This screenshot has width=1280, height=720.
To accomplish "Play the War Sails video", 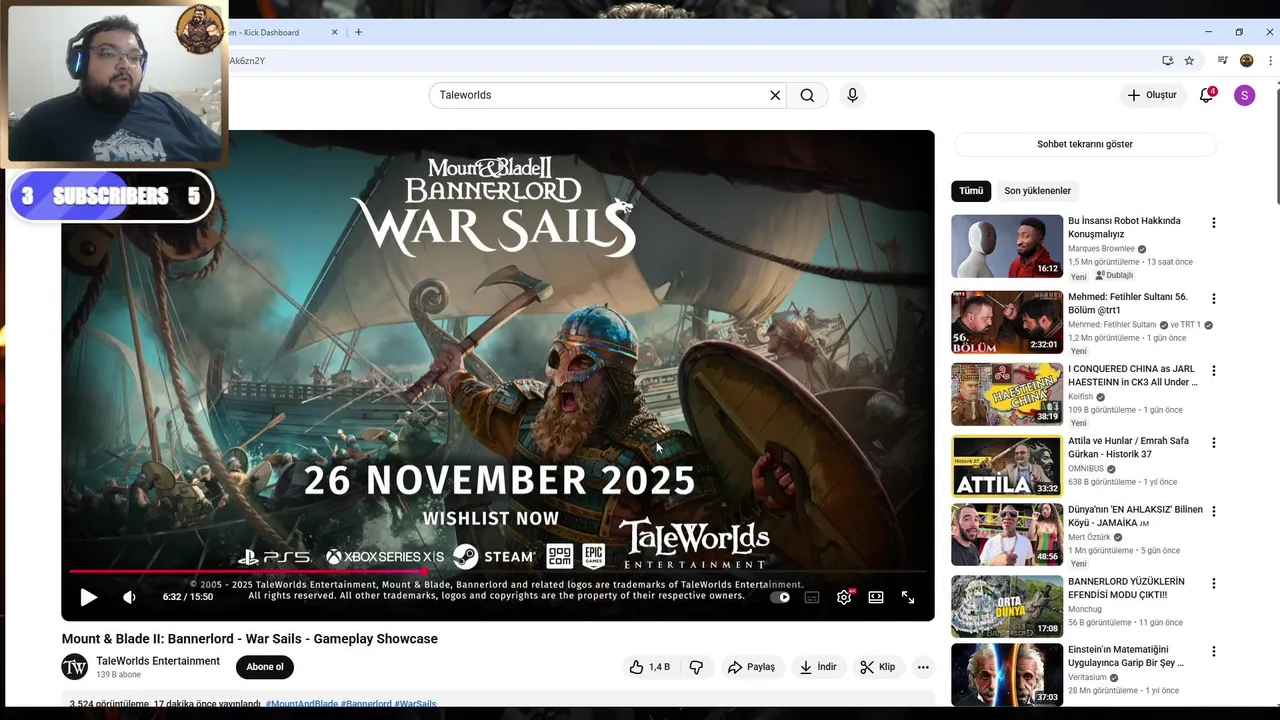I will coord(88,597).
